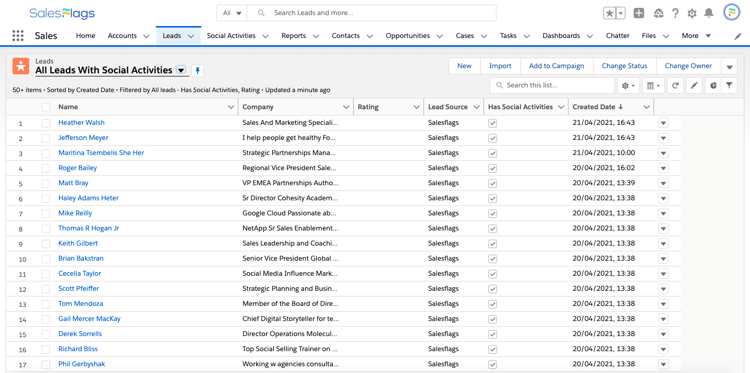The height and width of the screenshot is (373, 750).
Task: Toggle the select-all checkbox in header
Action: [45, 107]
